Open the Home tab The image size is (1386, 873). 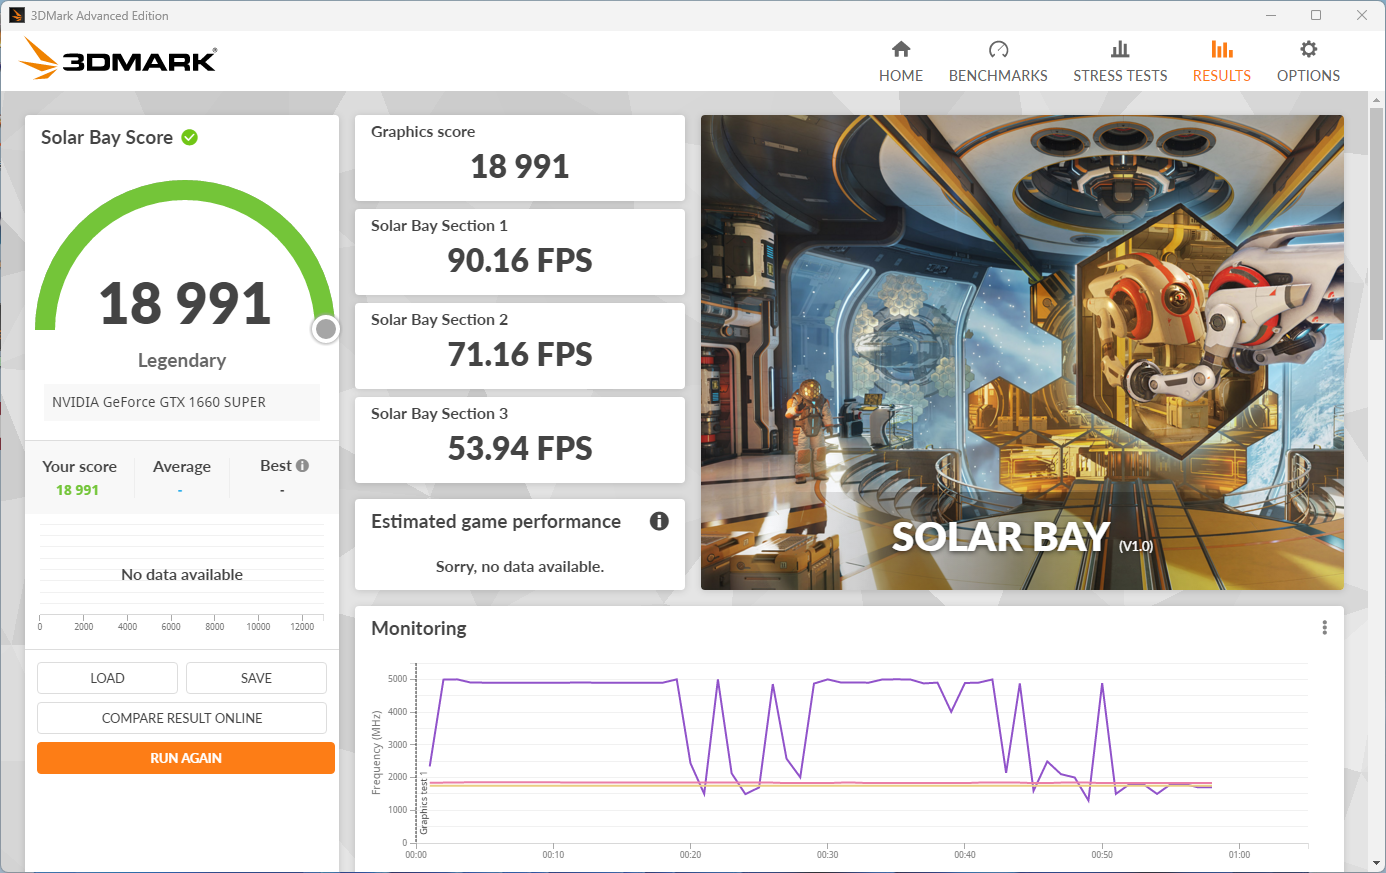point(901,62)
